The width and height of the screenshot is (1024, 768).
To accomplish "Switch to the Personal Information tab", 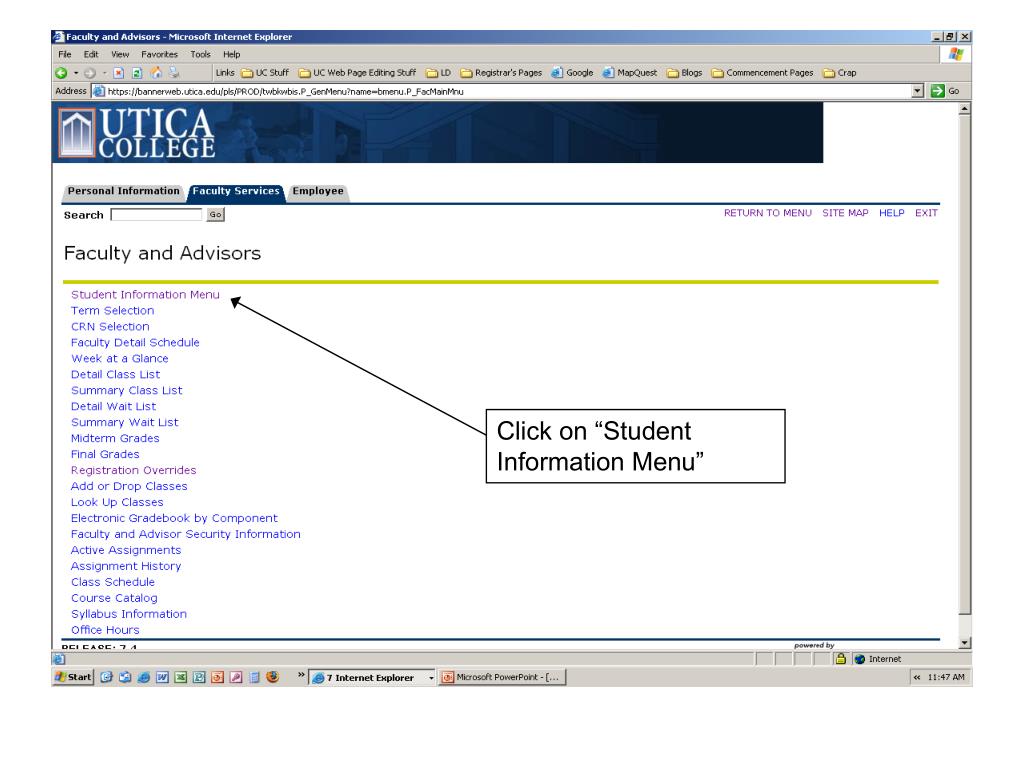I will [x=123, y=191].
